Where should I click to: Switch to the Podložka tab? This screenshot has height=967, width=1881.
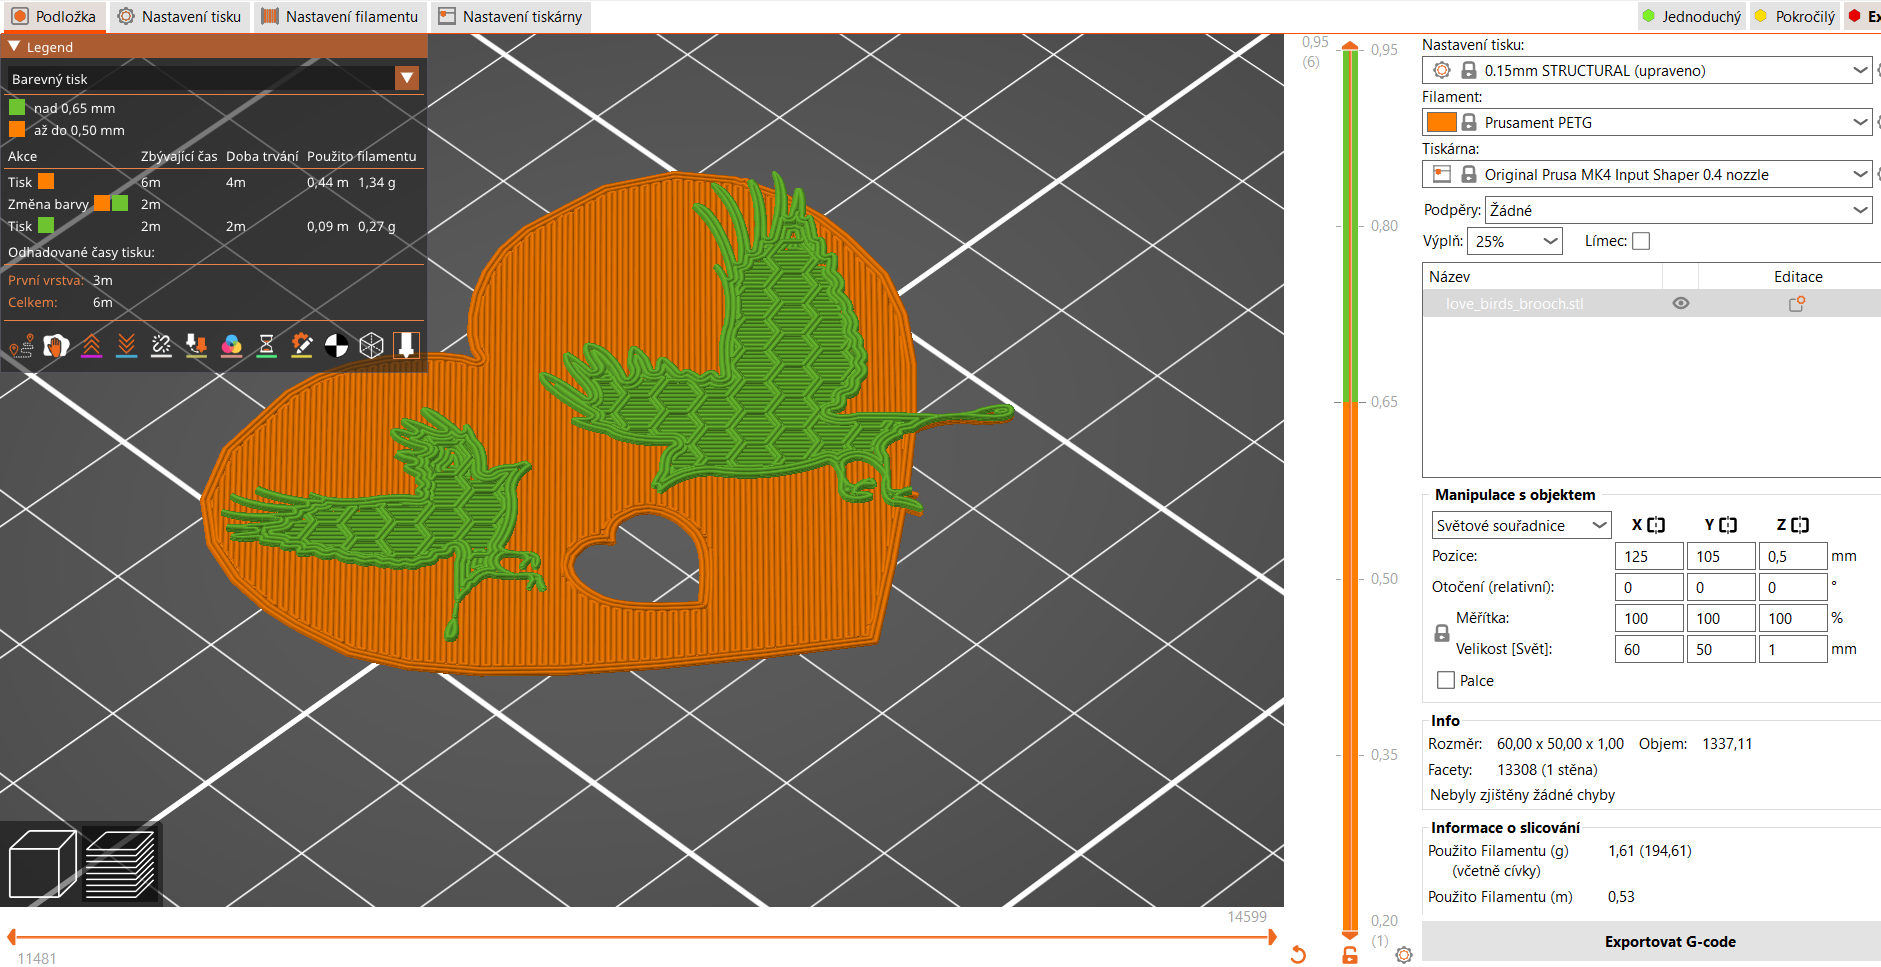click(x=54, y=16)
